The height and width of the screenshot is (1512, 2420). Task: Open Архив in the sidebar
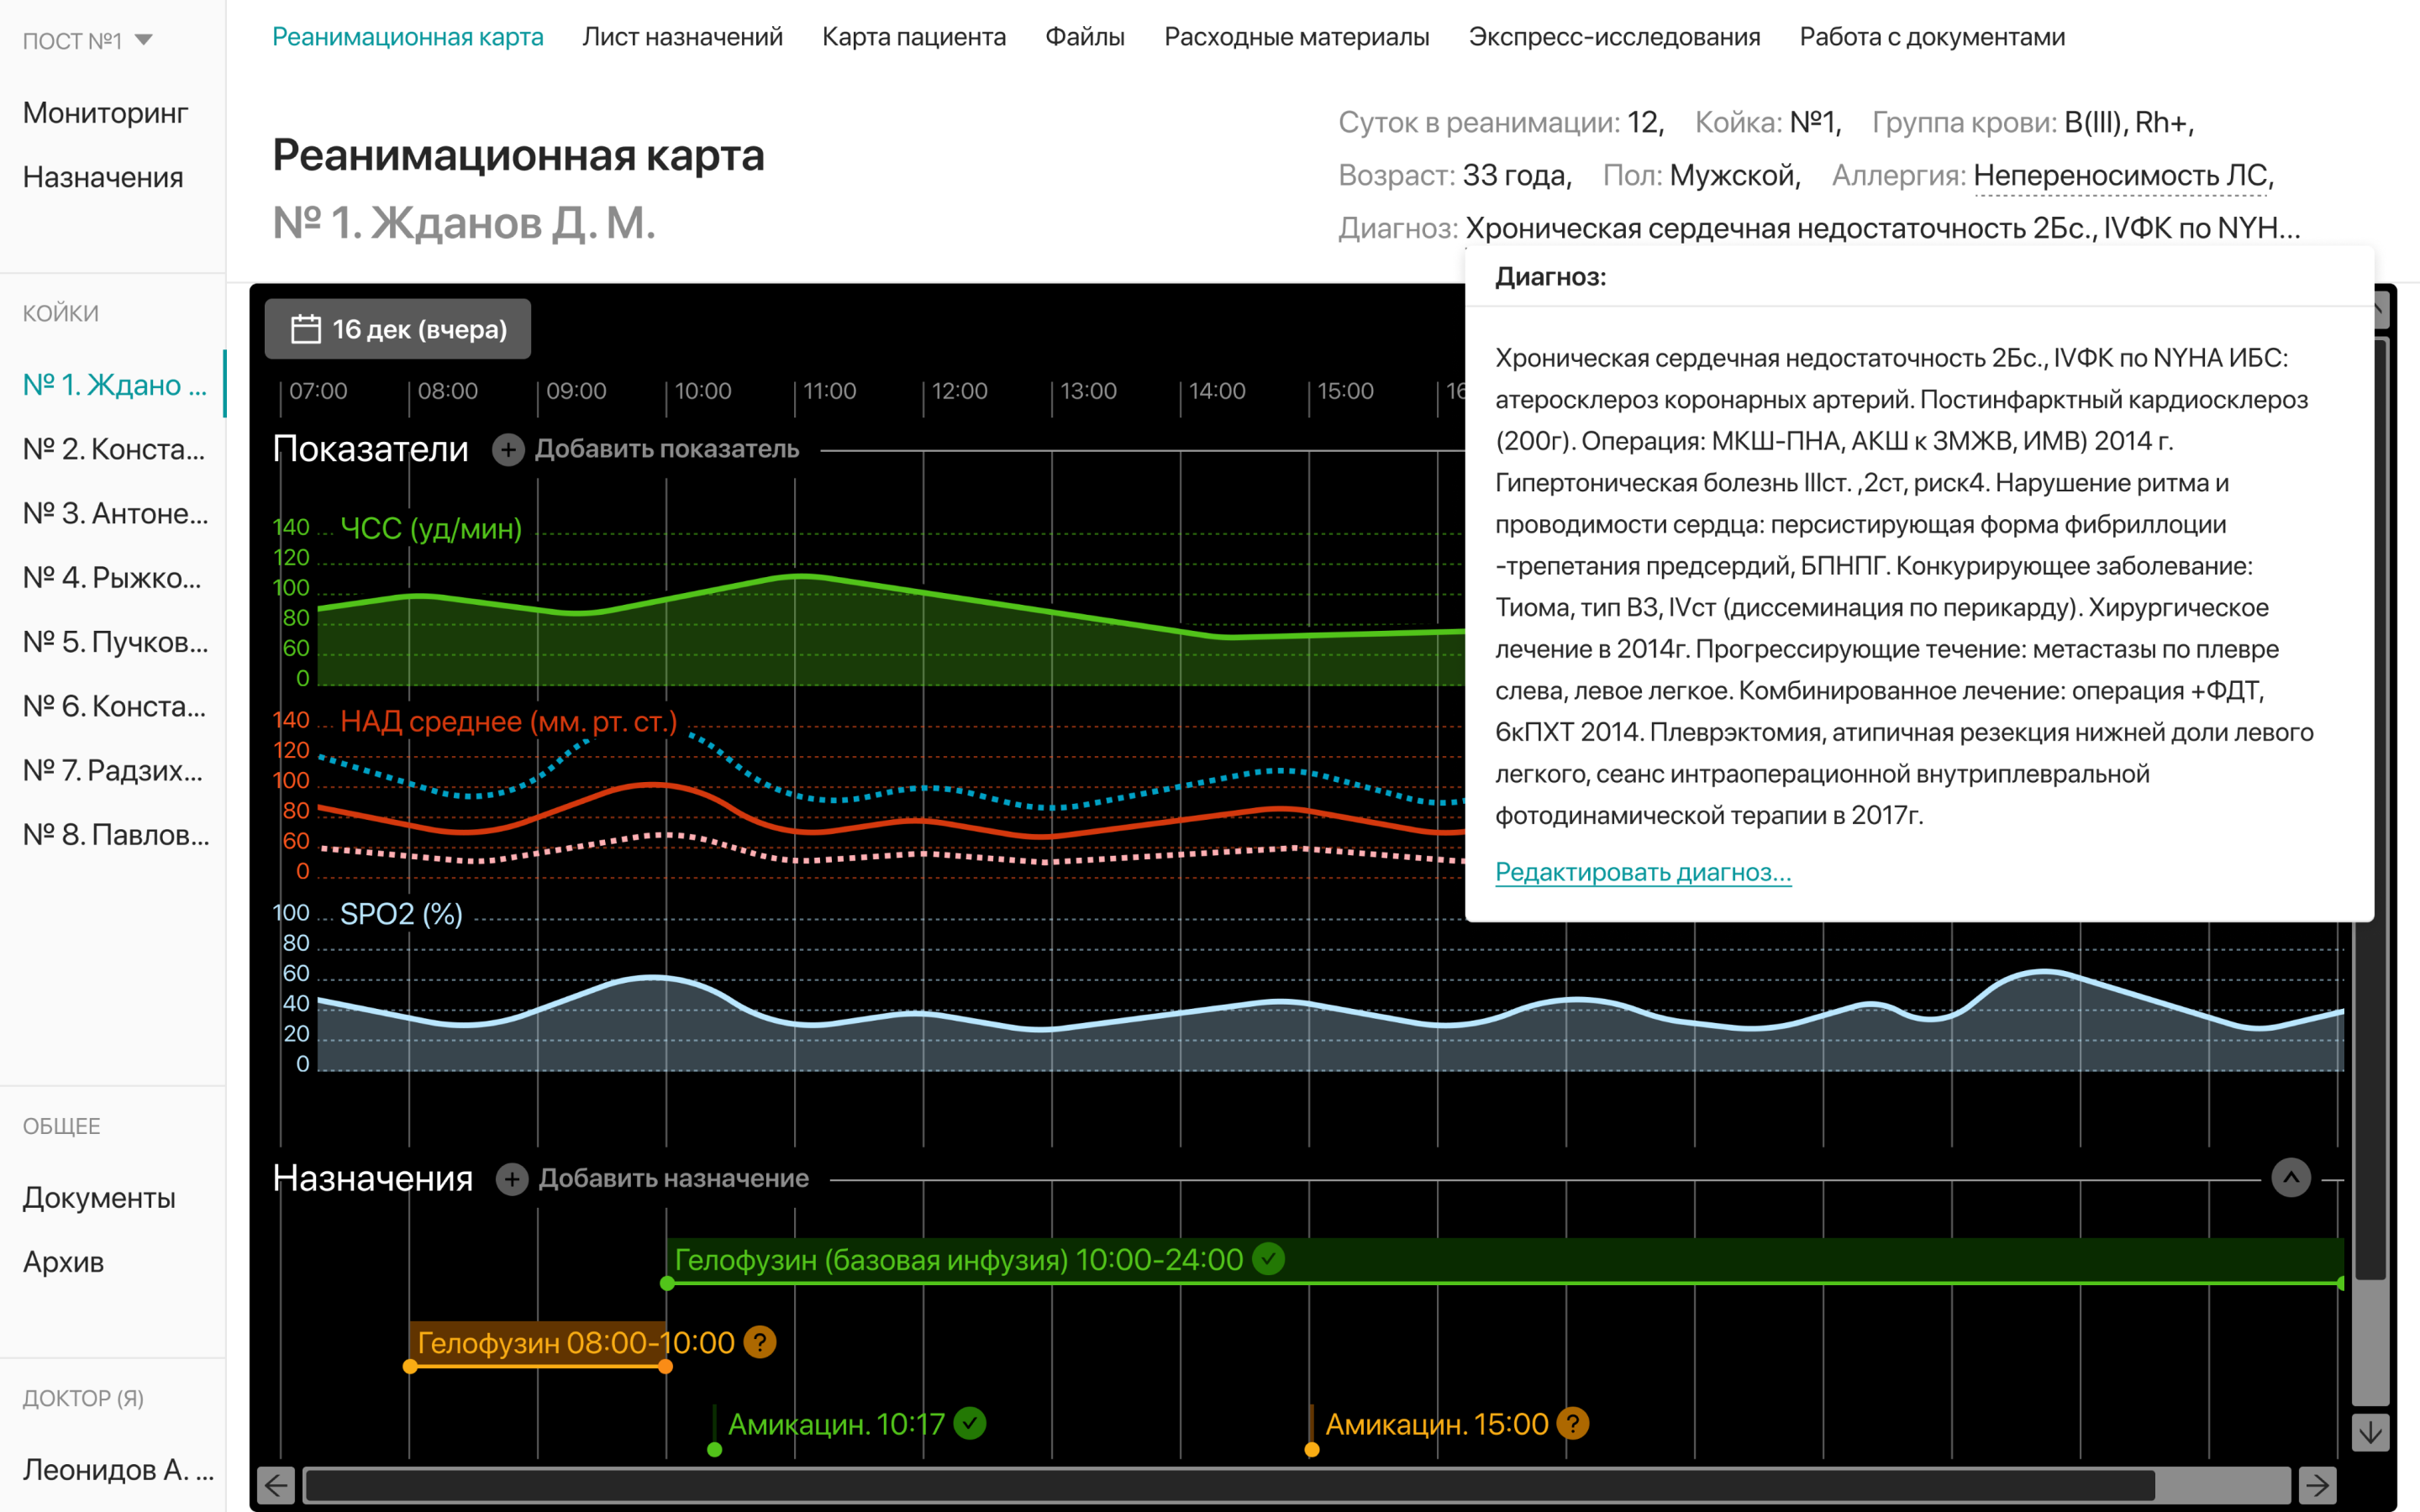pyautogui.click(x=64, y=1262)
